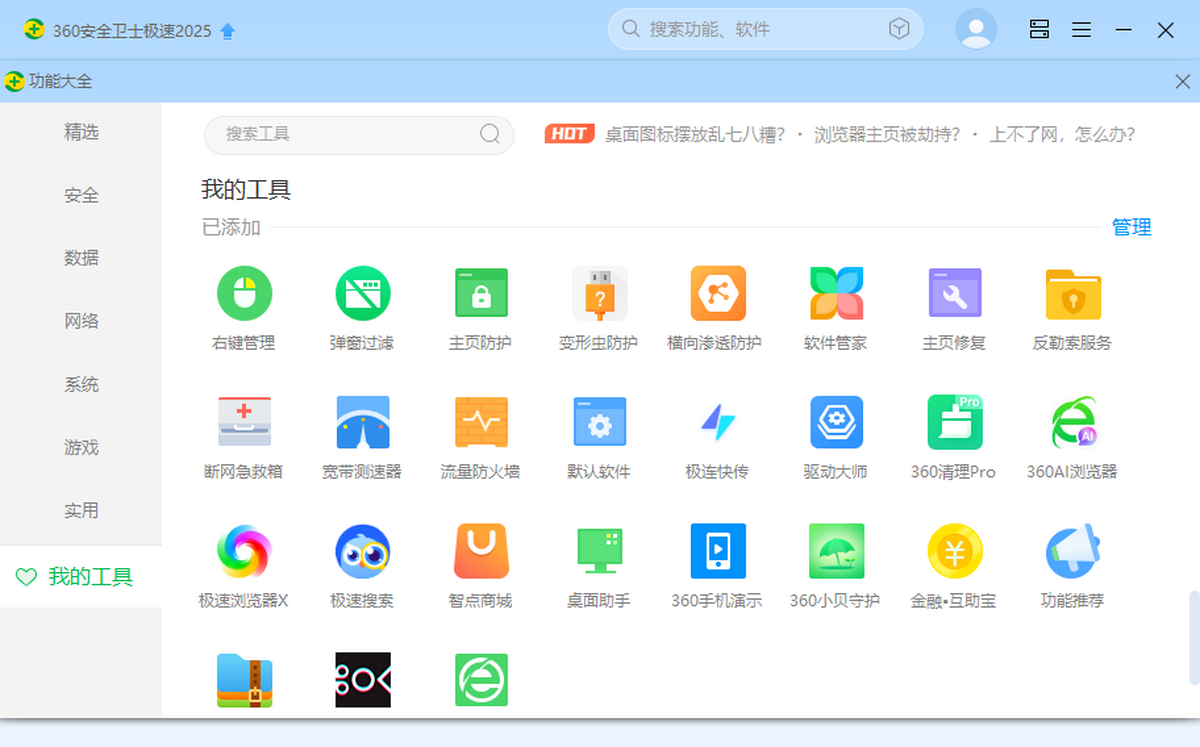Open 流量防火墙 tool
Image resolution: width=1200 pixels, height=747 pixels.
click(x=480, y=436)
